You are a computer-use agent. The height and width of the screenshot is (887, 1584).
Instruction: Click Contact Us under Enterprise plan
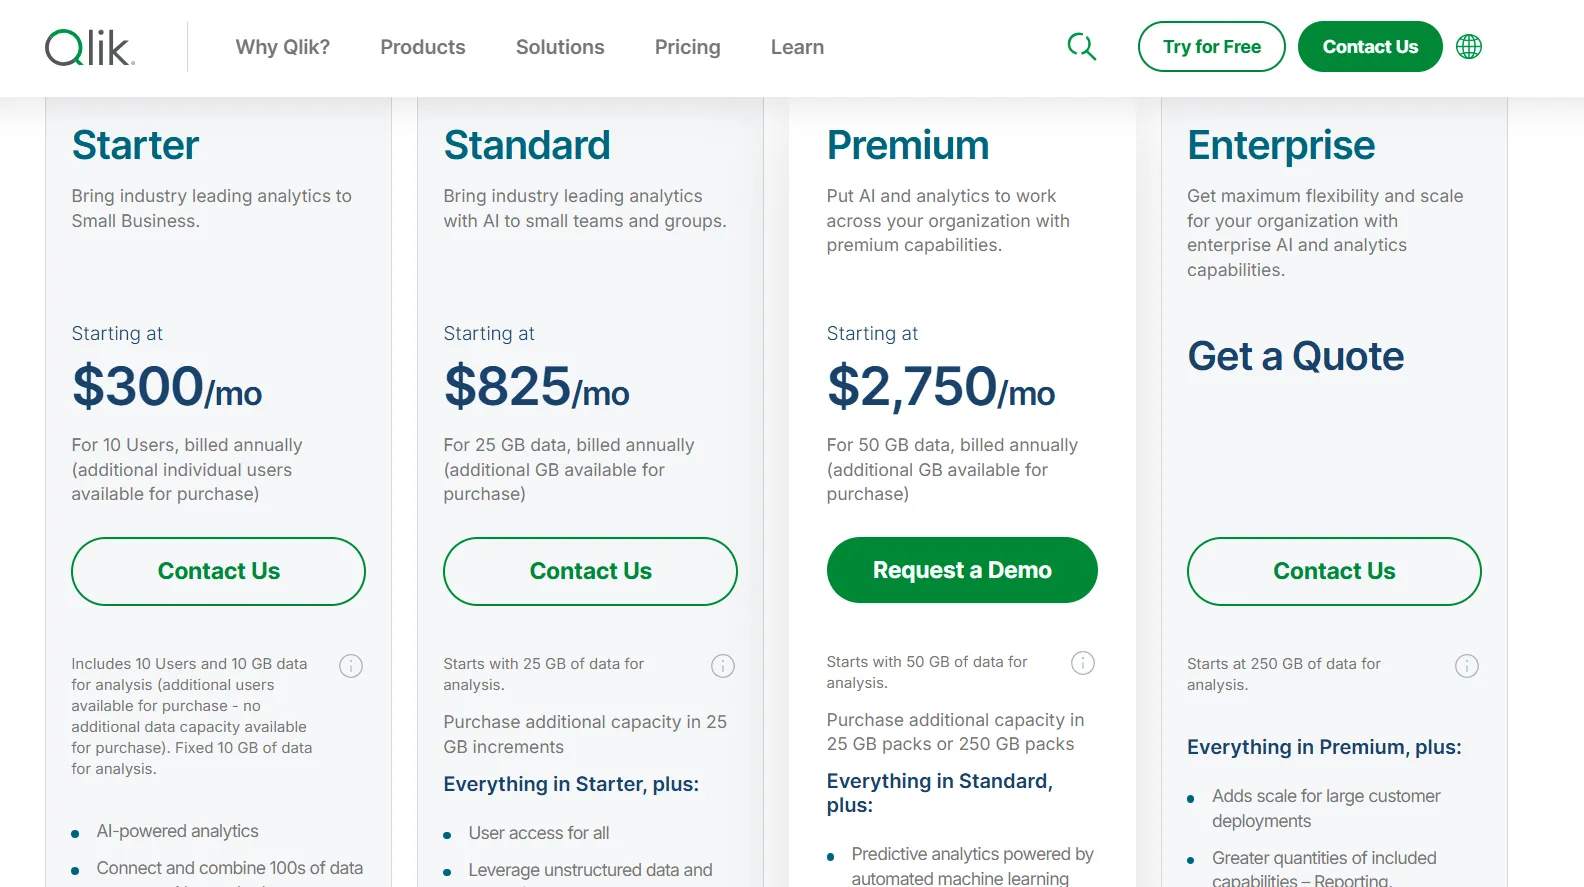tap(1334, 571)
